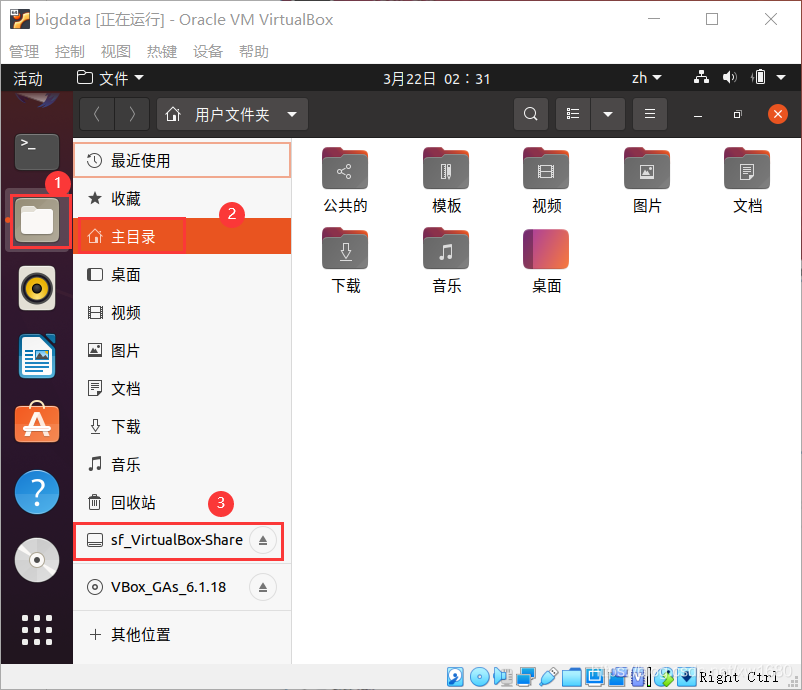This screenshot has height=690, width=802.
Task: Click 活动 in the top bar
Action: 28,78
